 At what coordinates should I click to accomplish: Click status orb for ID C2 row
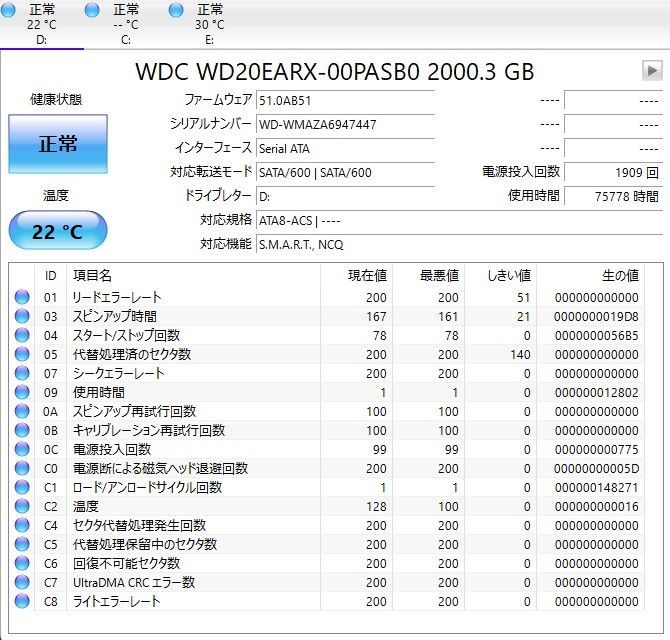[x=22, y=506]
